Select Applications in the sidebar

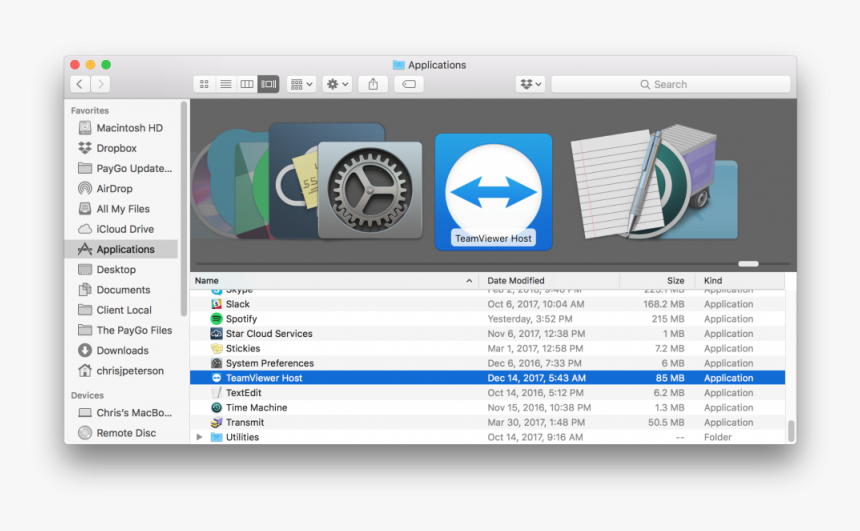coord(122,249)
